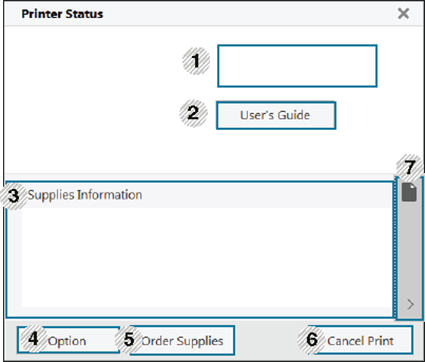Image resolution: width=425 pixels, height=362 pixels.
Task: Click the Printer Status title bar text
Action: pyautogui.click(x=62, y=14)
